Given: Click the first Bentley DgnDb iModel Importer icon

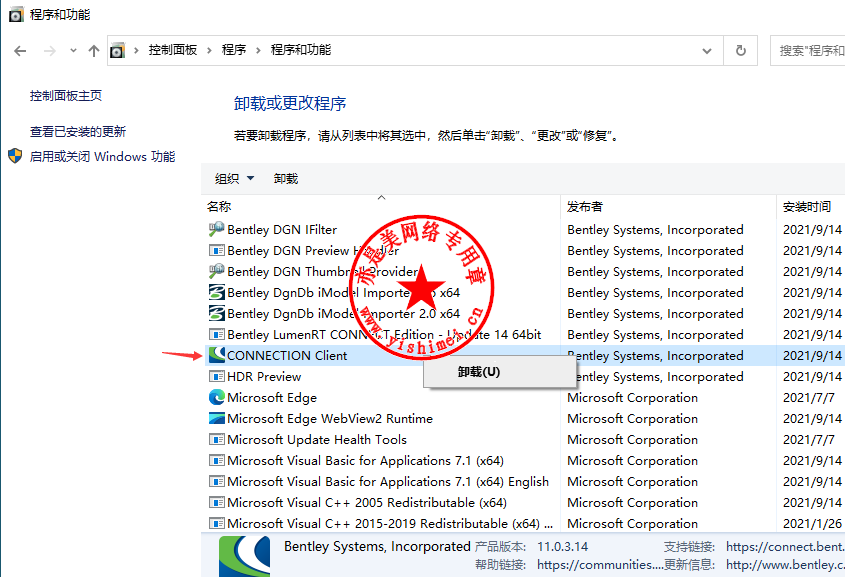Looking at the screenshot, I should (x=217, y=293).
